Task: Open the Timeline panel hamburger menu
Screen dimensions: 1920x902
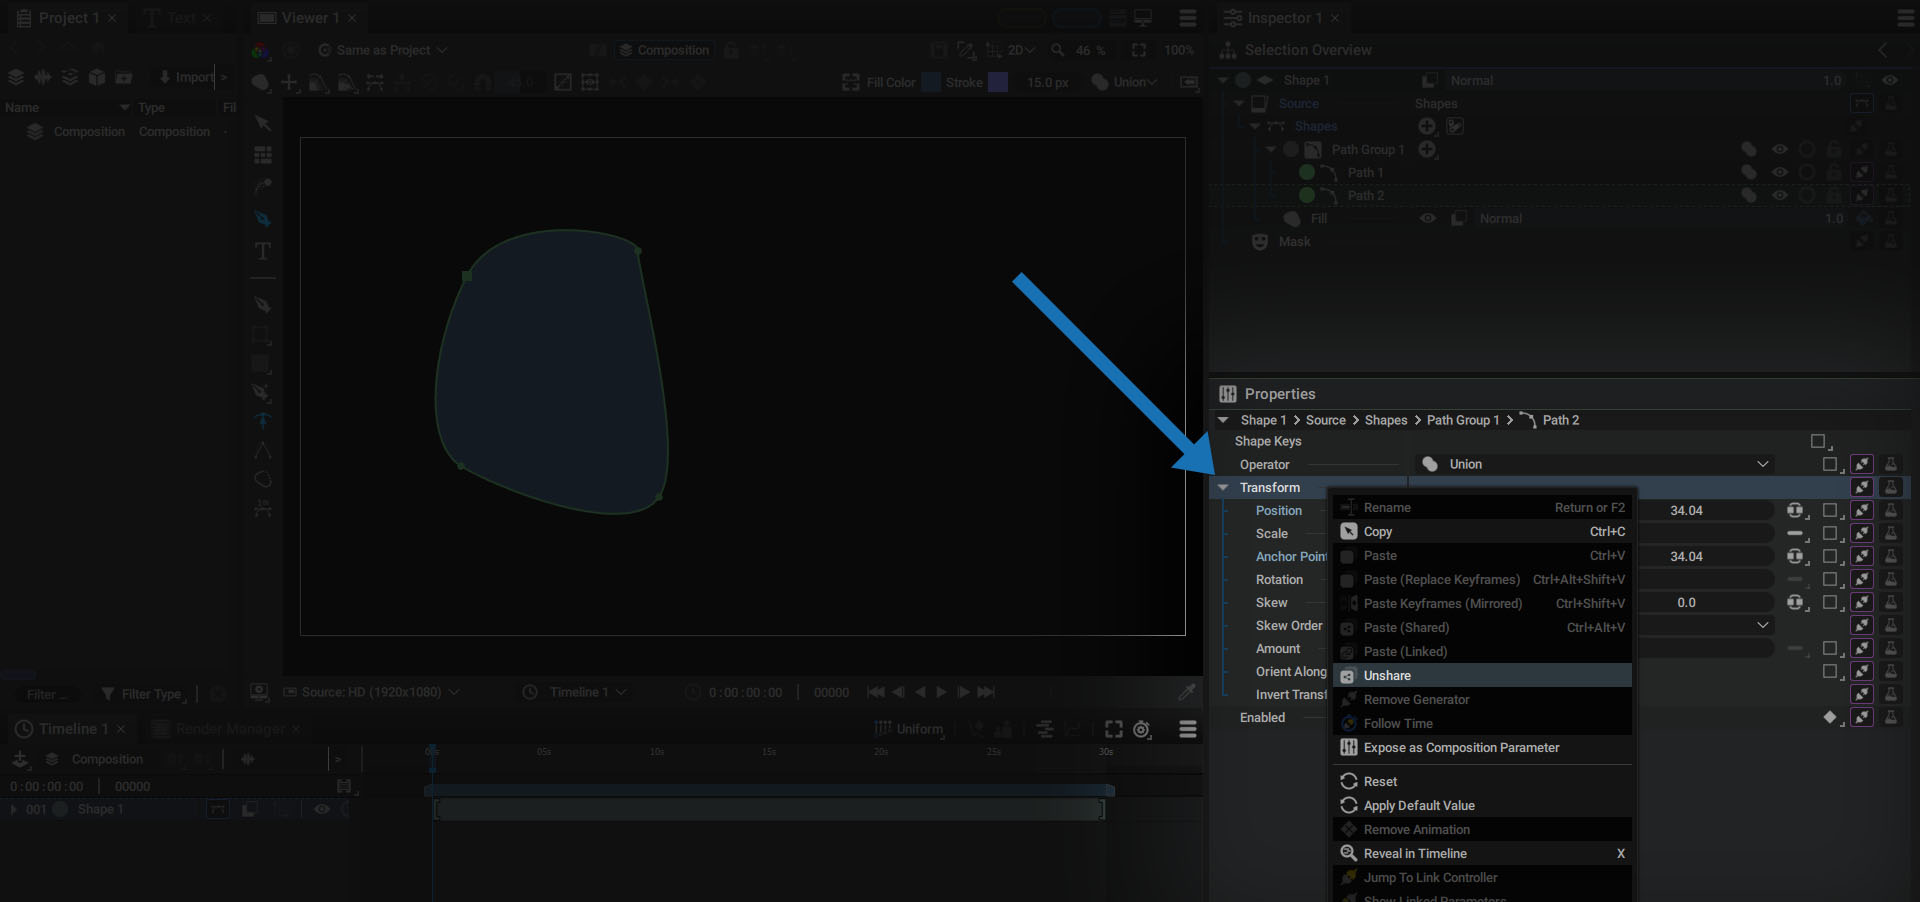Action: click(1188, 729)
